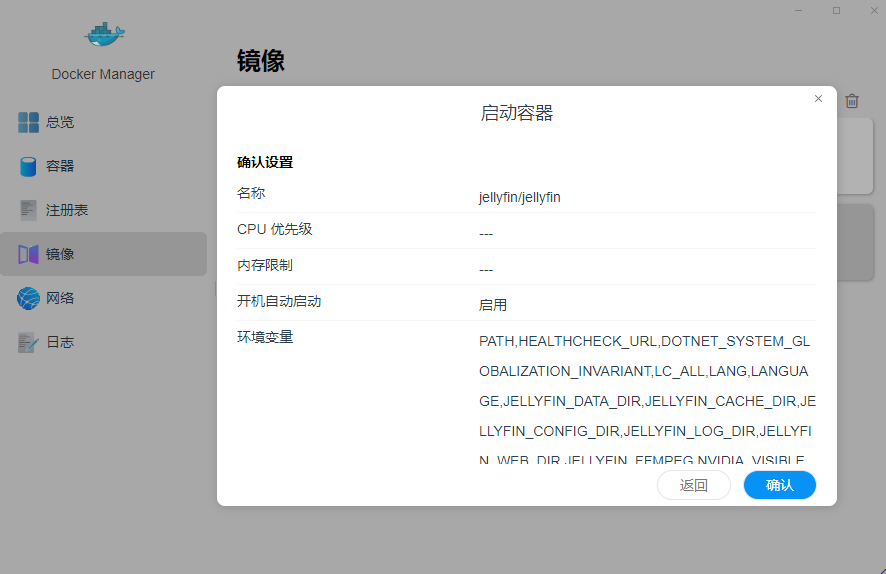Select the 日志 text label

(x=60, y=342)
